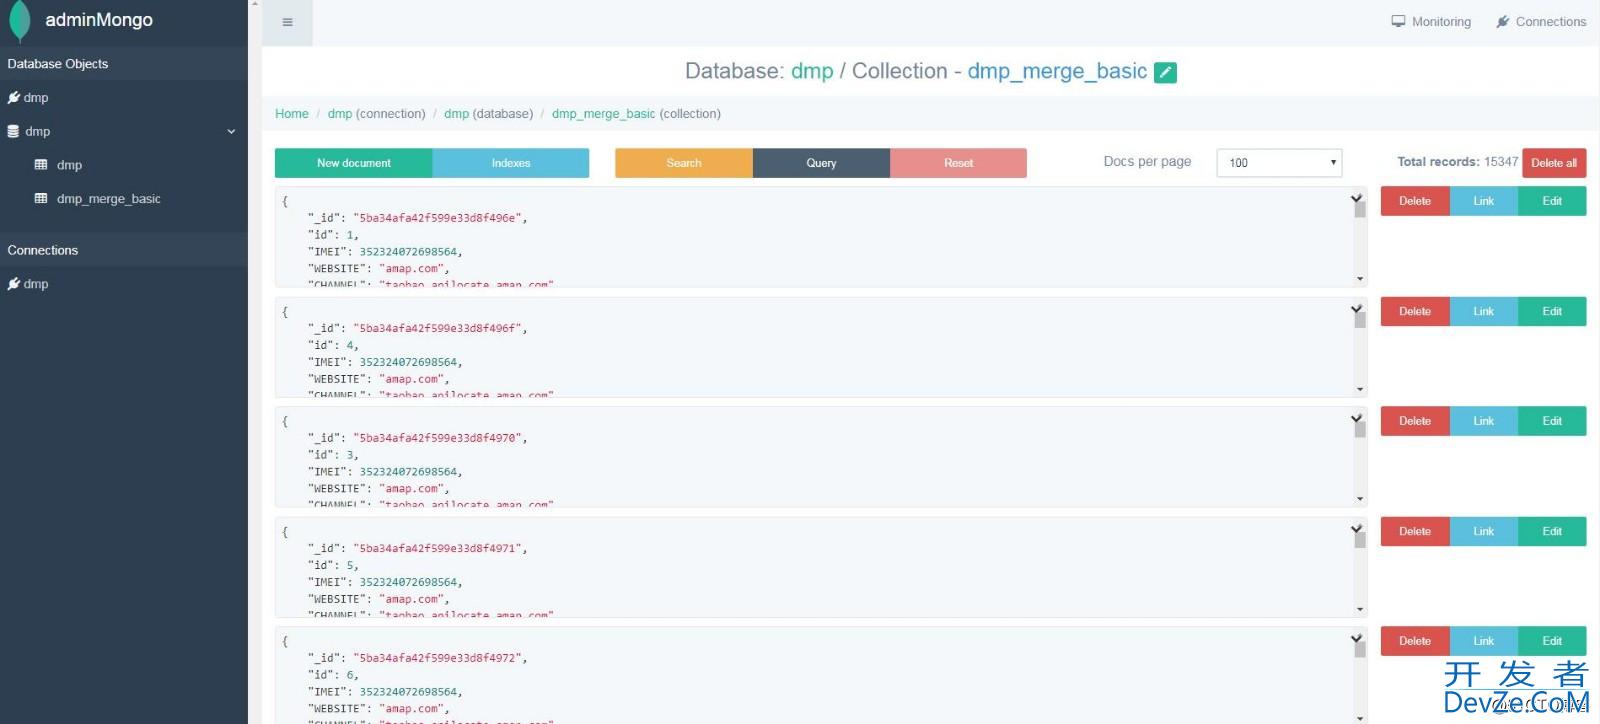This screenshot has height=724, width=1600.
Task: Open Link for document with id 3
Action: [1484, 421]
